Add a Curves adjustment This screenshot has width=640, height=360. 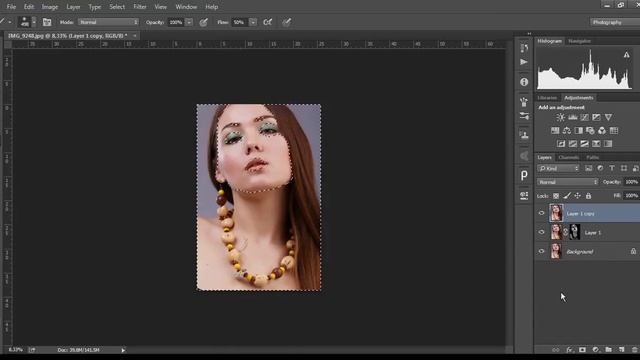tap(584, 118)
